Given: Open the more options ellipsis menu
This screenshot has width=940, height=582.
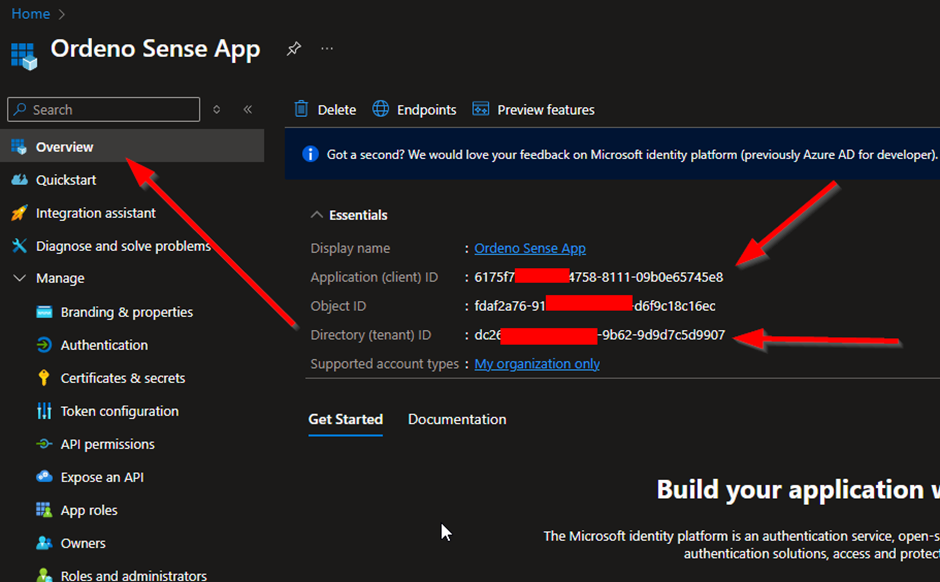Looking at the screenshot, I should (x=327, y=49).
